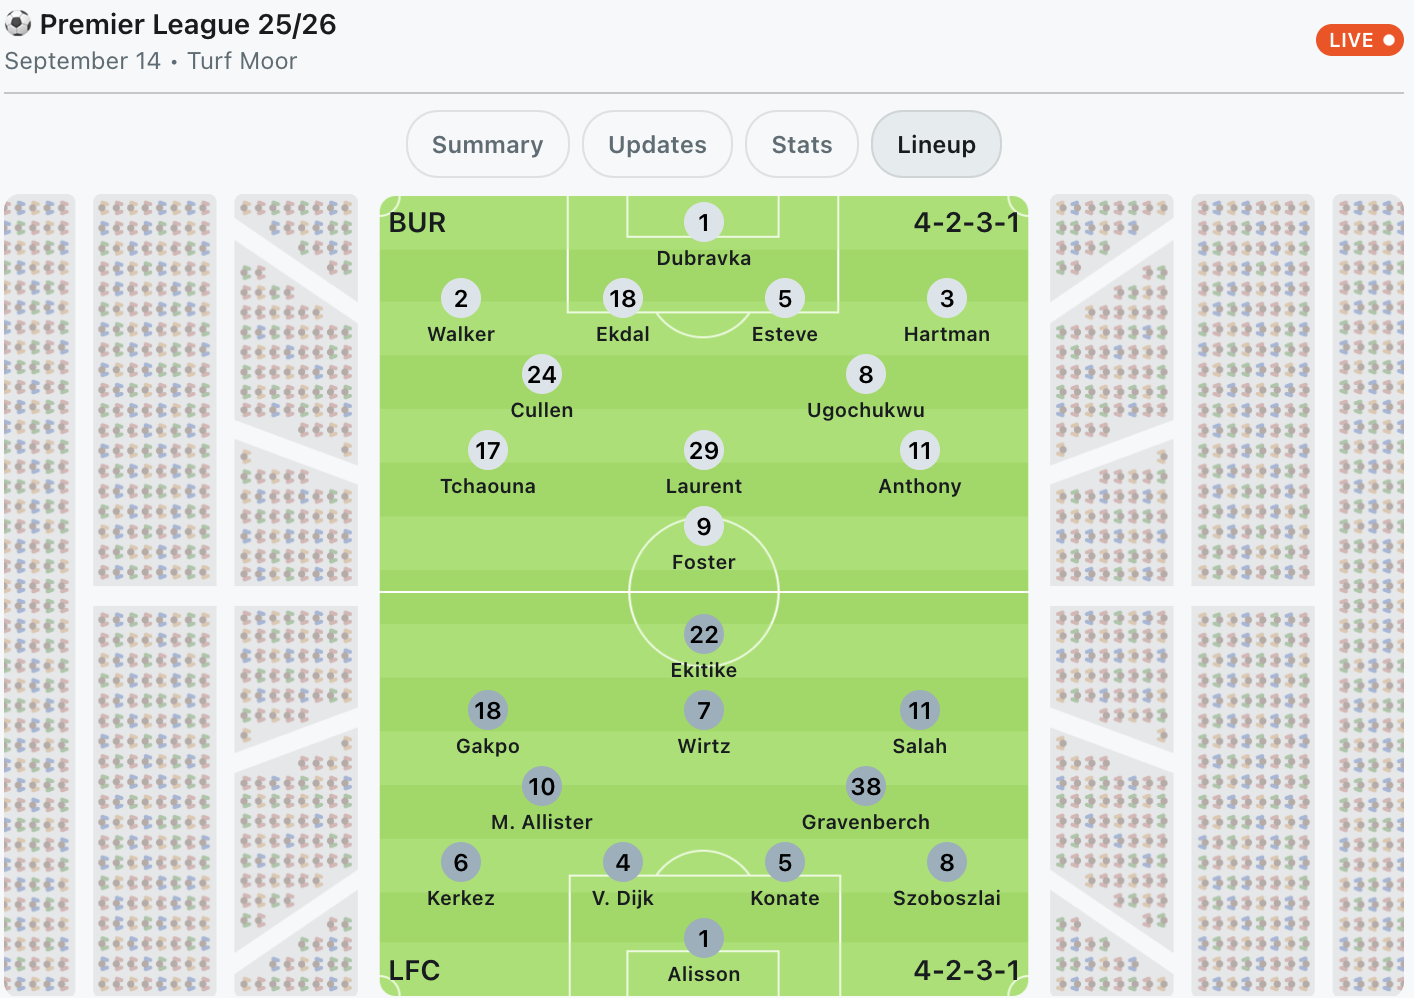
Task: Click Salah's number 11 badge
Action: coord(920,710)
